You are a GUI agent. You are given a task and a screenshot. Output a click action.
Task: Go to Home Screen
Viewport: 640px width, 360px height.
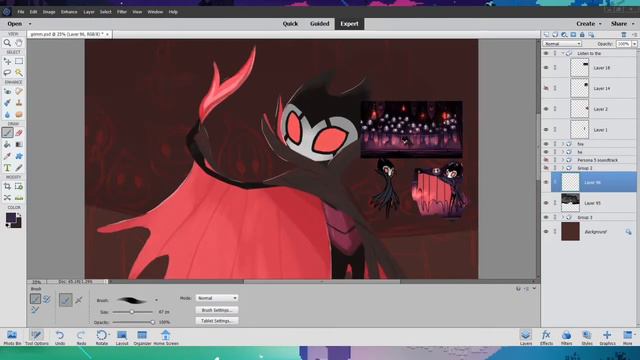[x=166, y=338]
